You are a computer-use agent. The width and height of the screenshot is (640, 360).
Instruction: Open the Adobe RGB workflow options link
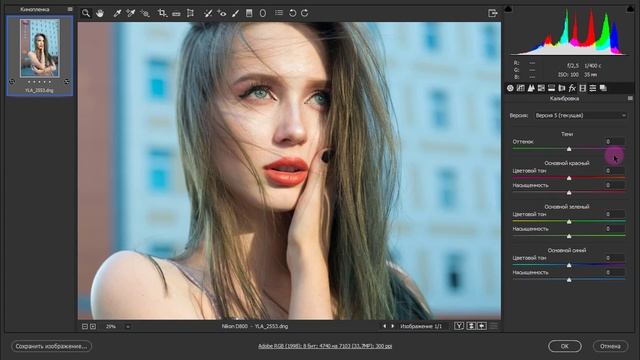point(325,346)
